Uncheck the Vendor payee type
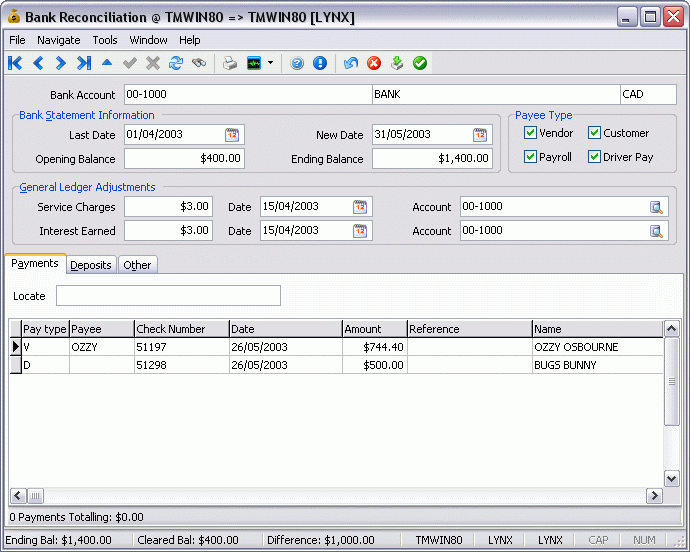The width and height of the screenshot is (690, 552). 531,133
